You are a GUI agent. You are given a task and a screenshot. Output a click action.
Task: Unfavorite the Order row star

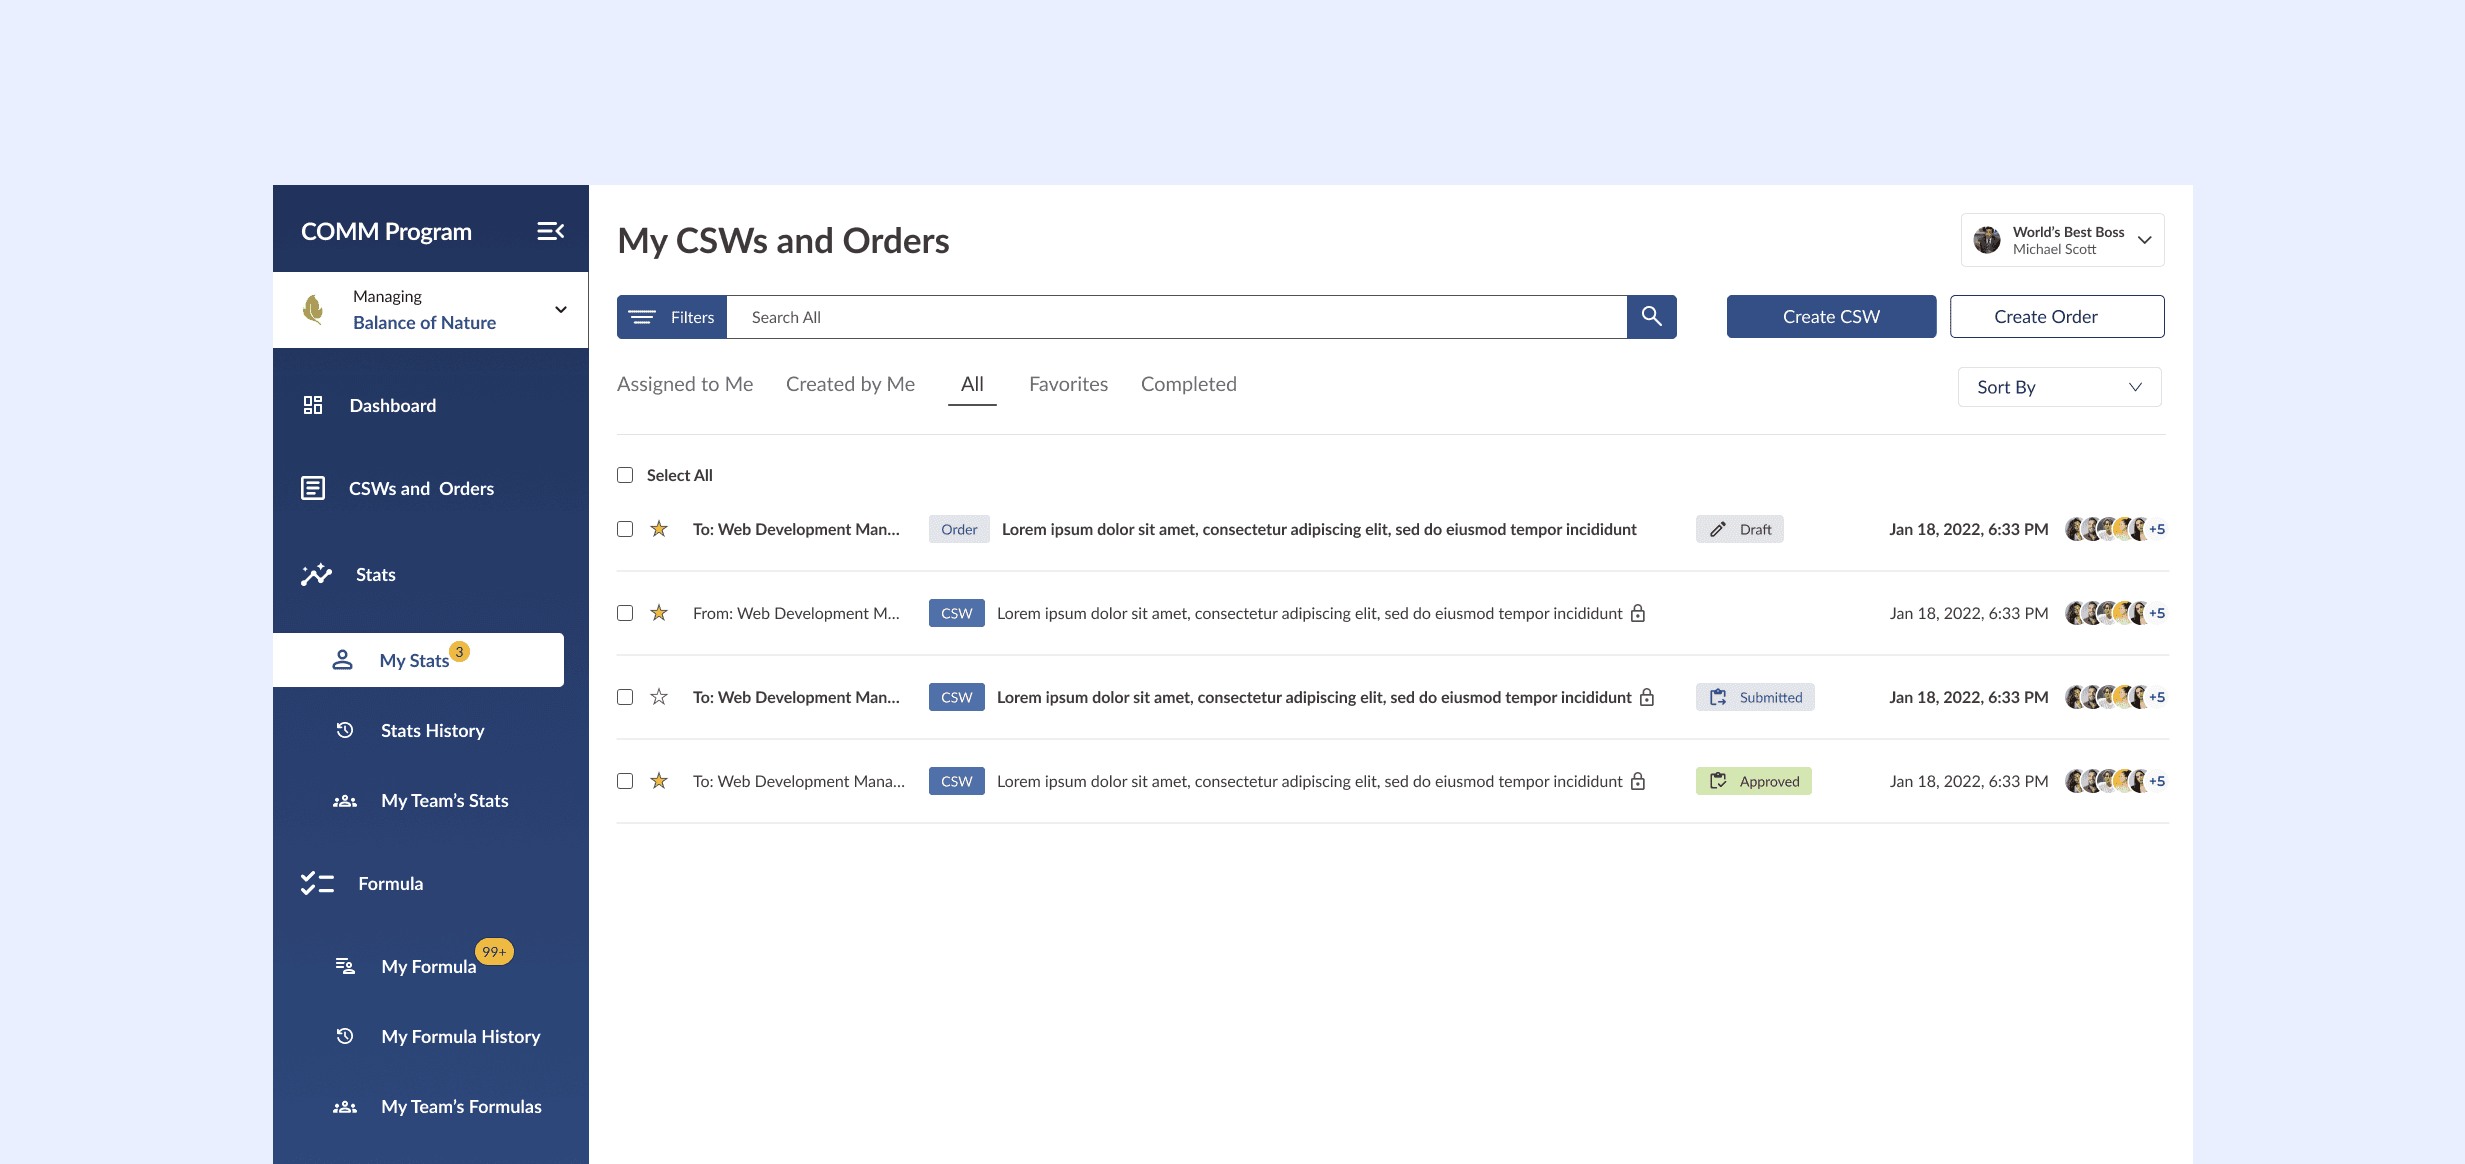(x=659, y=529)
